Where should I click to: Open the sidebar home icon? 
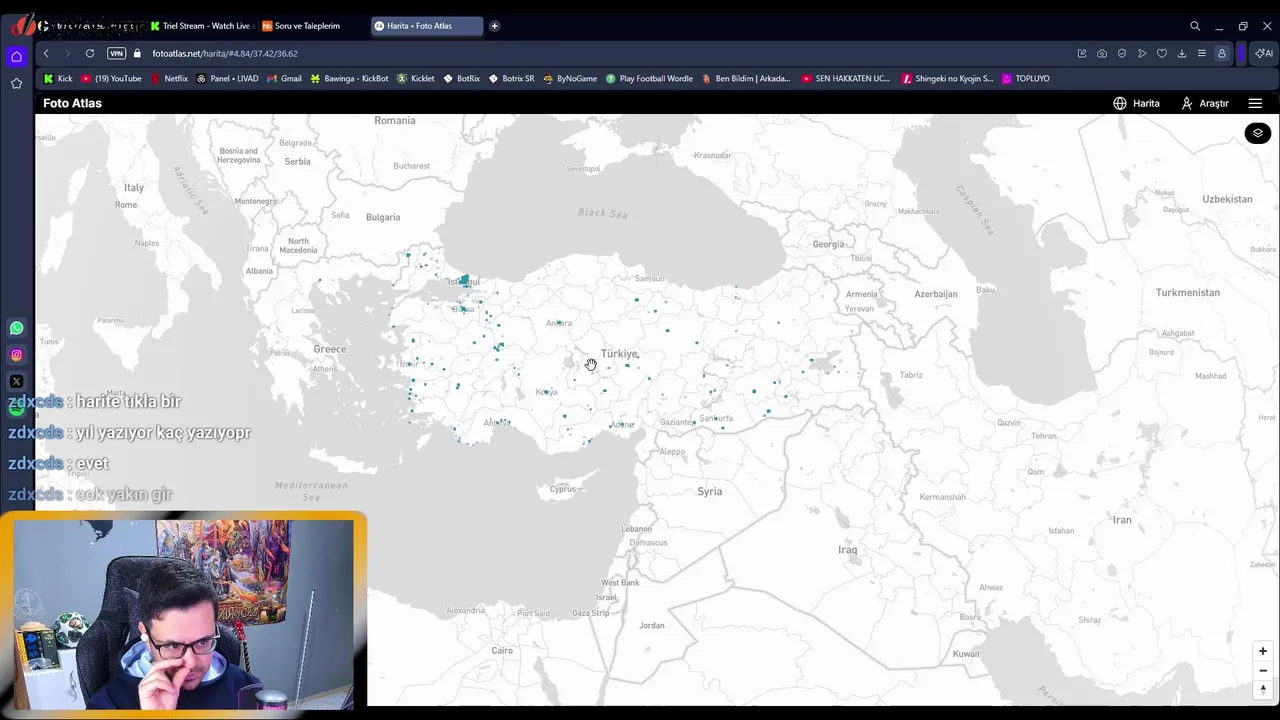coord(16,57)
